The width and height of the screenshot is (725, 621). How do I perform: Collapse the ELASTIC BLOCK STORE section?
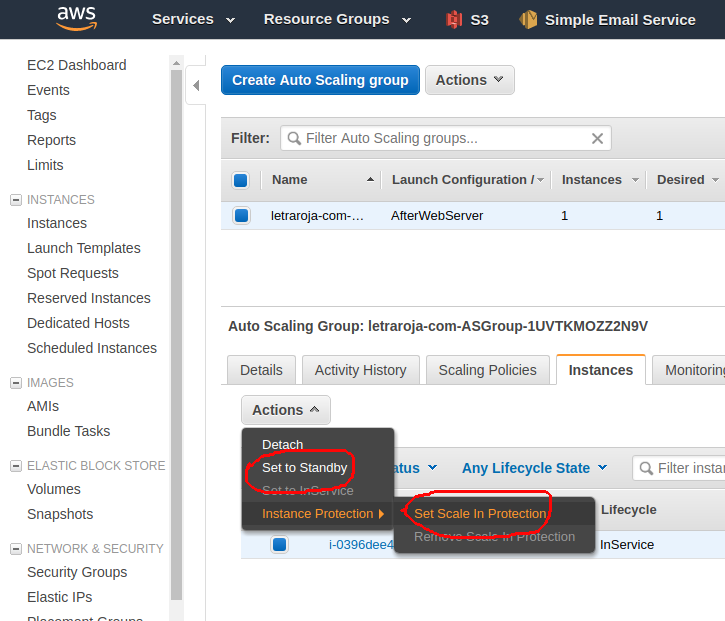[16, 466]
